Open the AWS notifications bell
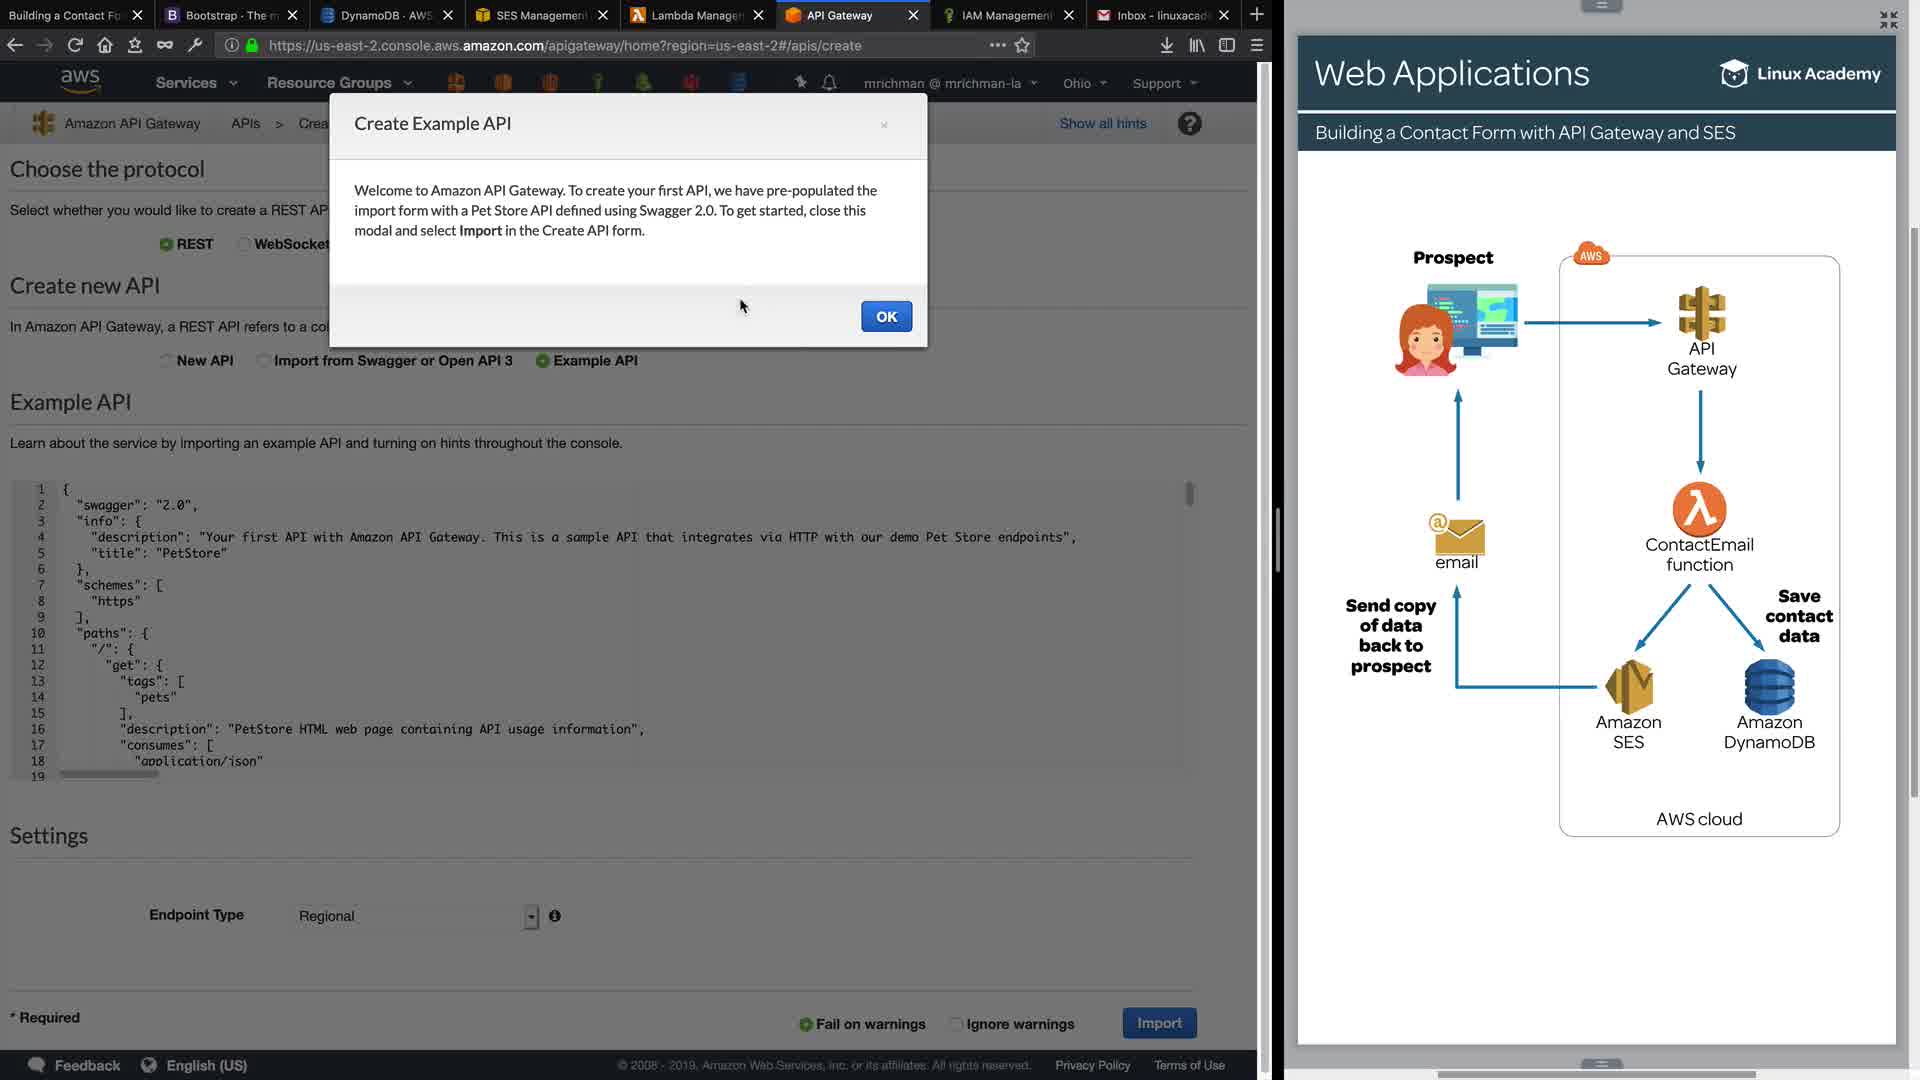The image size is (1920, 1080). point(829,83)
